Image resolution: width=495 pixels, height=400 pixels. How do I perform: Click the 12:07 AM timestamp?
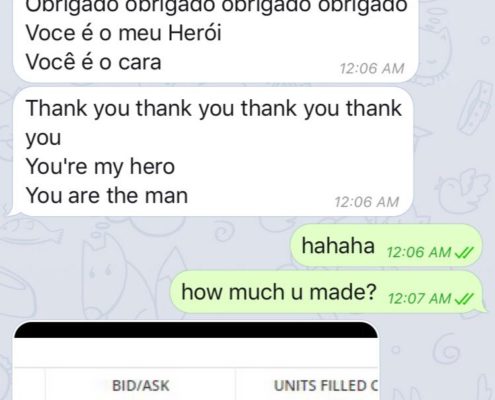[419, 298]
